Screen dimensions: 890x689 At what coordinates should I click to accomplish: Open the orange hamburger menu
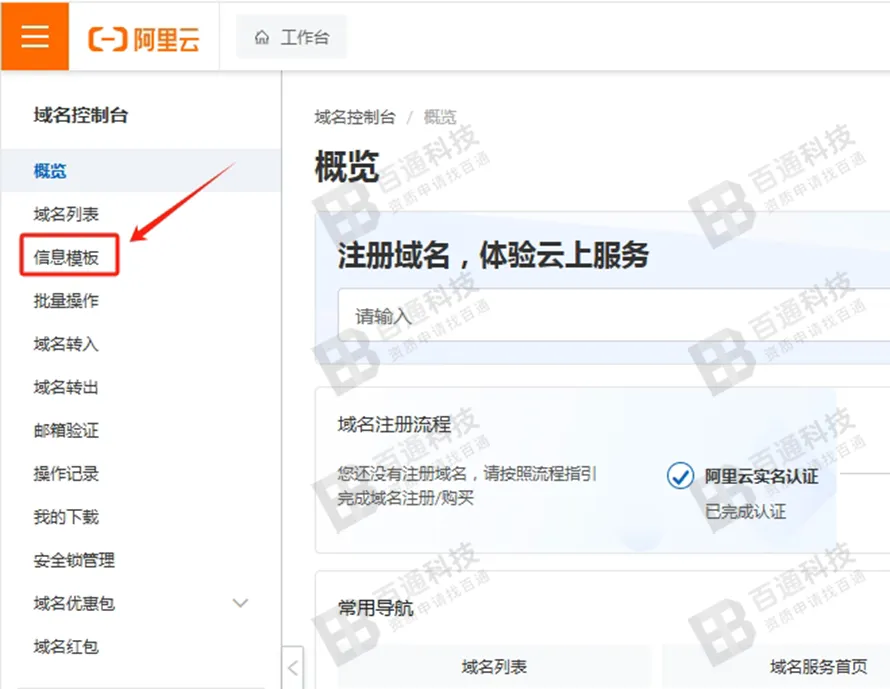click(x=35, y=37)
